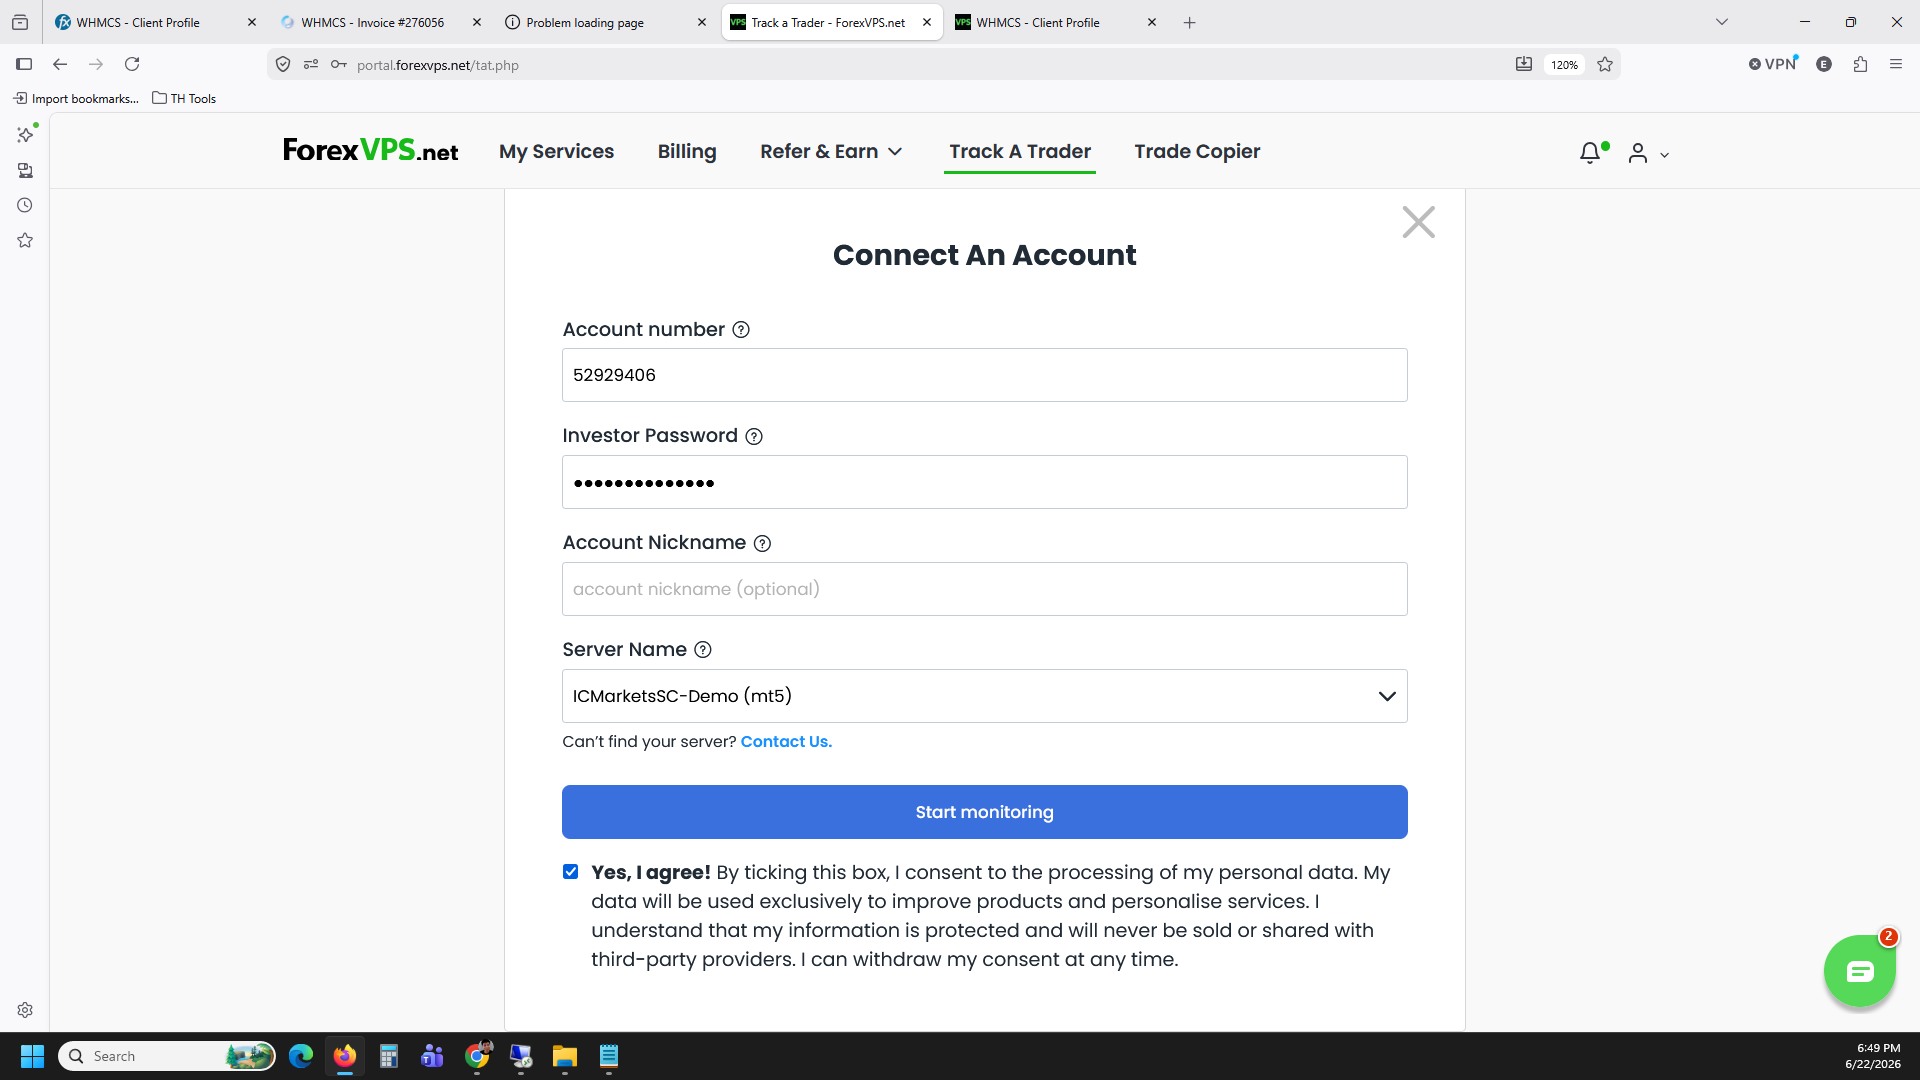
Task: Switch to WHMCS Invoice #276056 tab
Action: pos(370,22)
